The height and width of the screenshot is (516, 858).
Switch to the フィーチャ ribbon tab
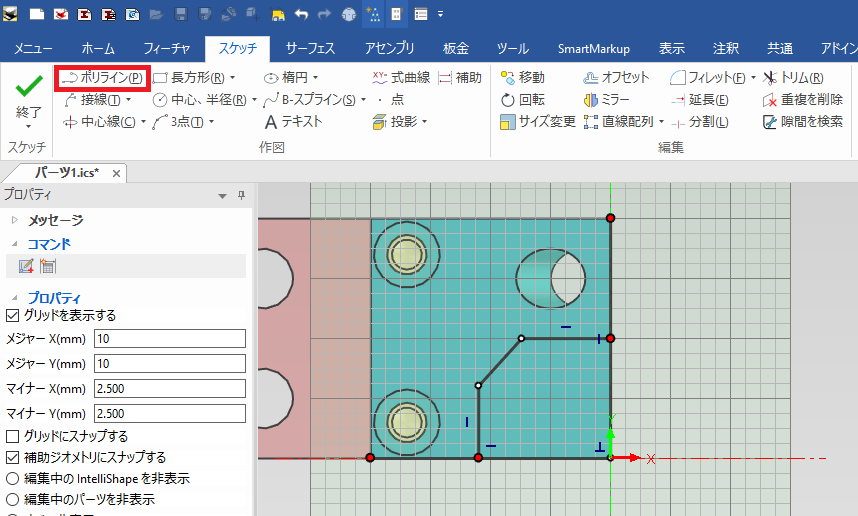167,48
